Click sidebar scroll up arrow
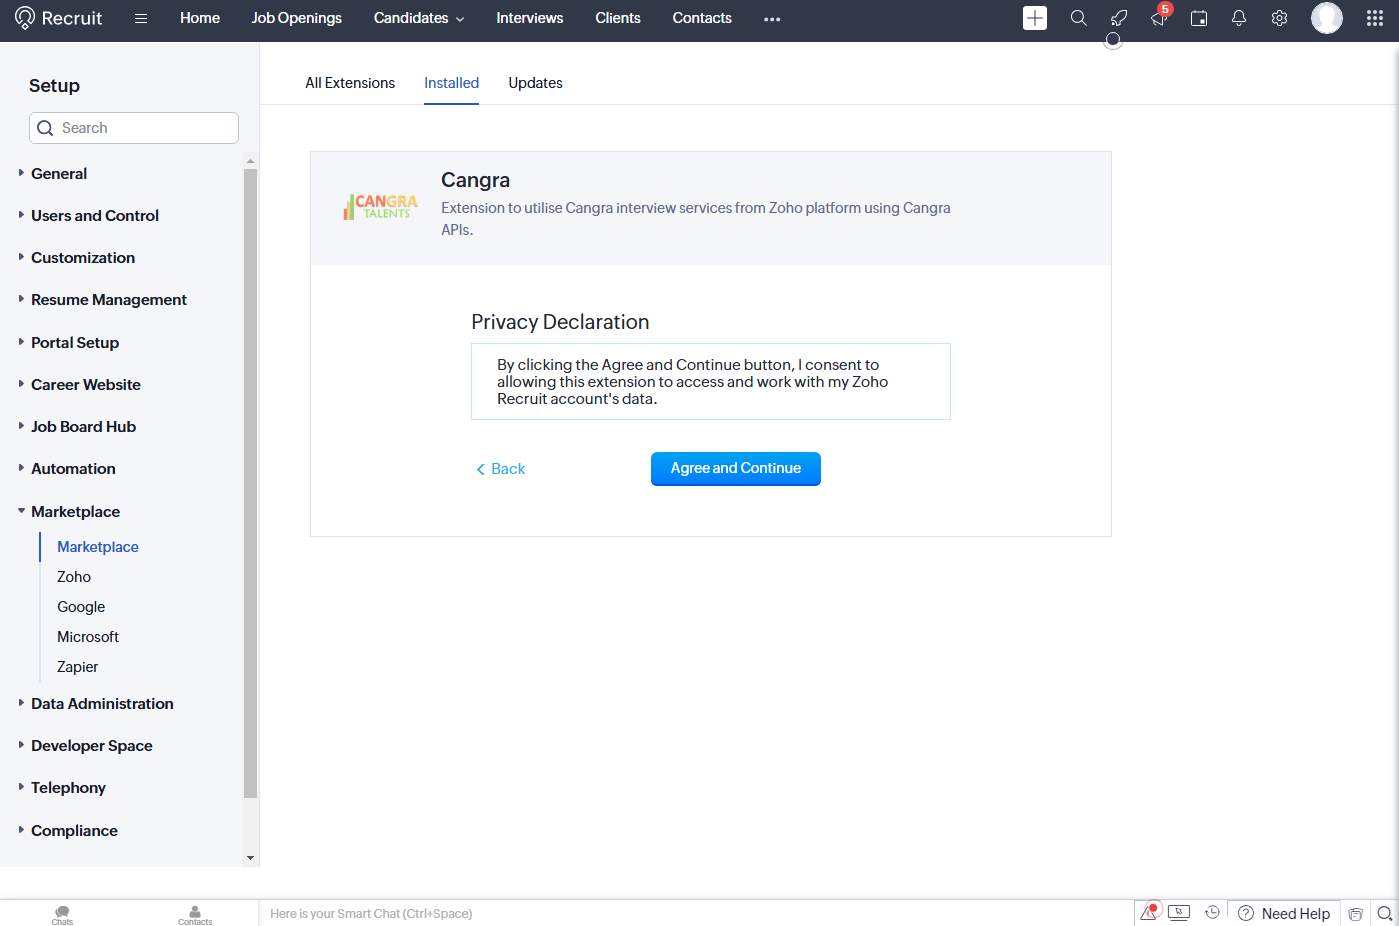The image size is (1399, 926). coord(250,160)
